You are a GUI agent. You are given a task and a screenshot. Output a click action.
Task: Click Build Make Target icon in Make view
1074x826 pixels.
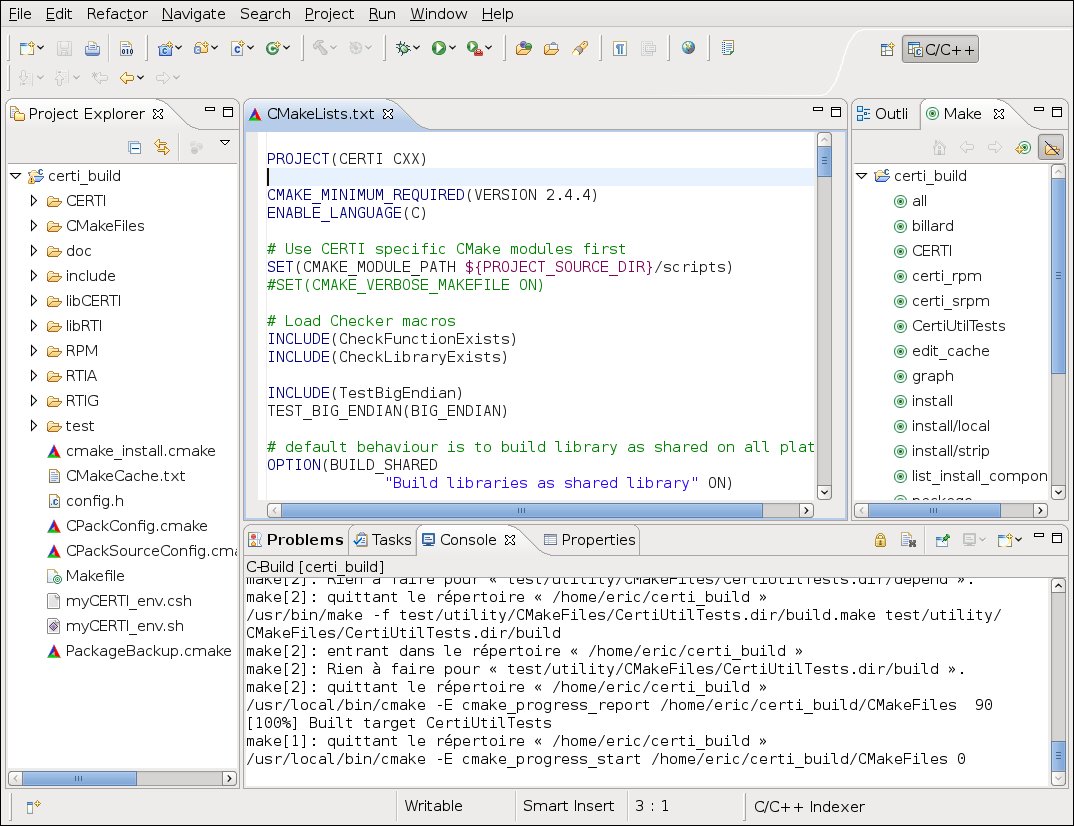coord(1022,147)
